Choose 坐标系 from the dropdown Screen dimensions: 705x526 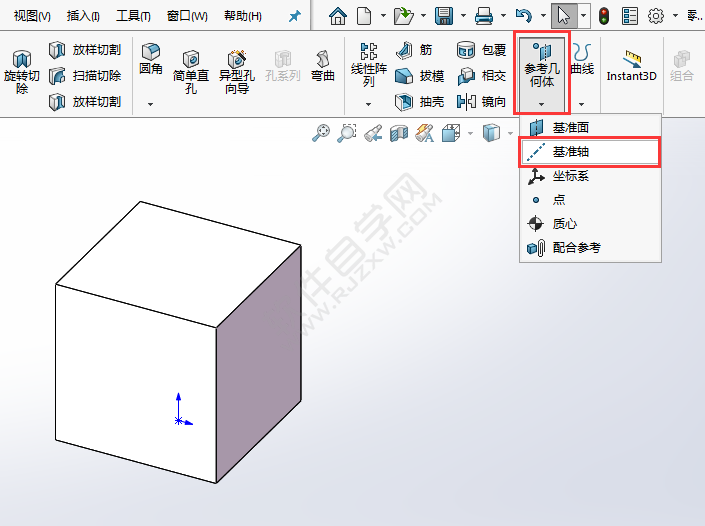pyautogui.click(x=590, y=176)
